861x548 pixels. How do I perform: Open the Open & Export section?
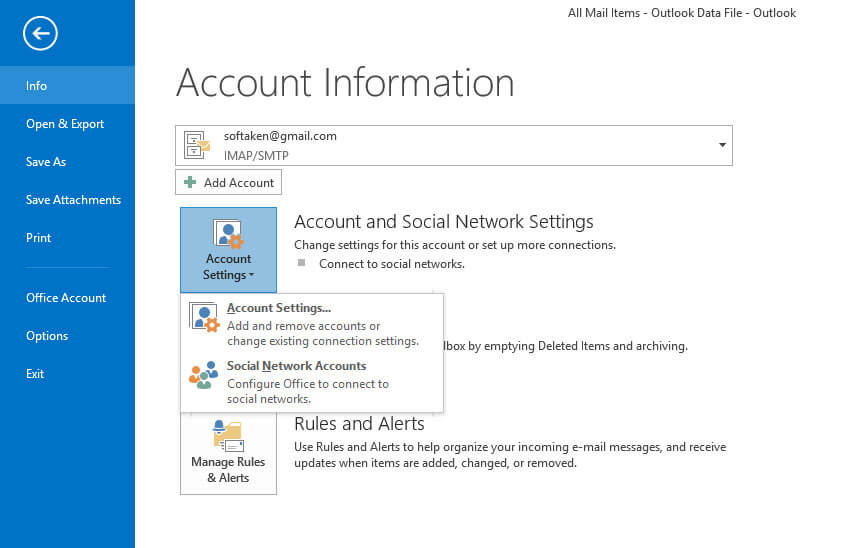pos(65,124)
